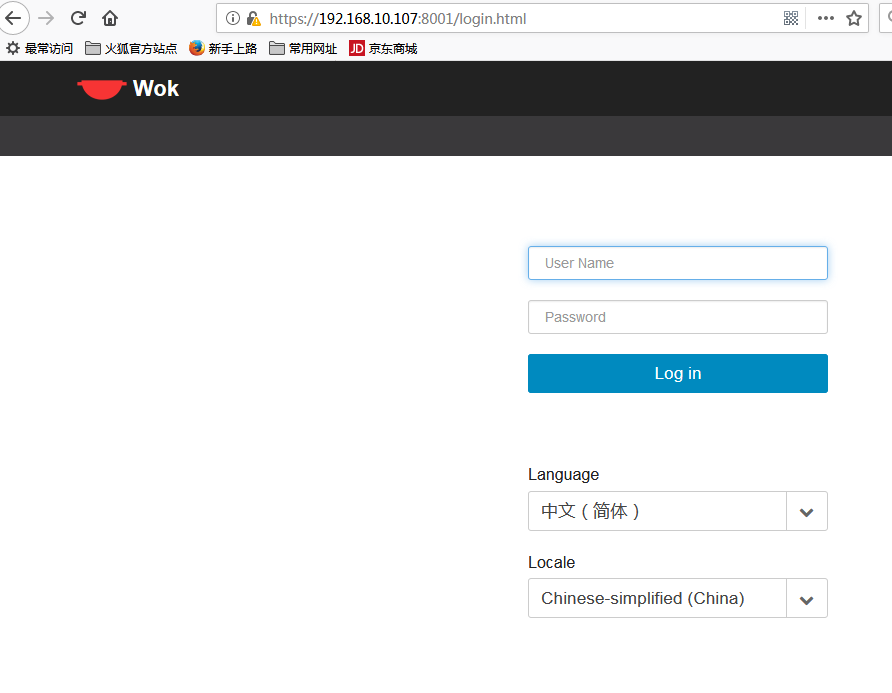Screen dimensions: 892x693
Task: Open the 最常访问 bookmarks menu
Action: (39, 48)
